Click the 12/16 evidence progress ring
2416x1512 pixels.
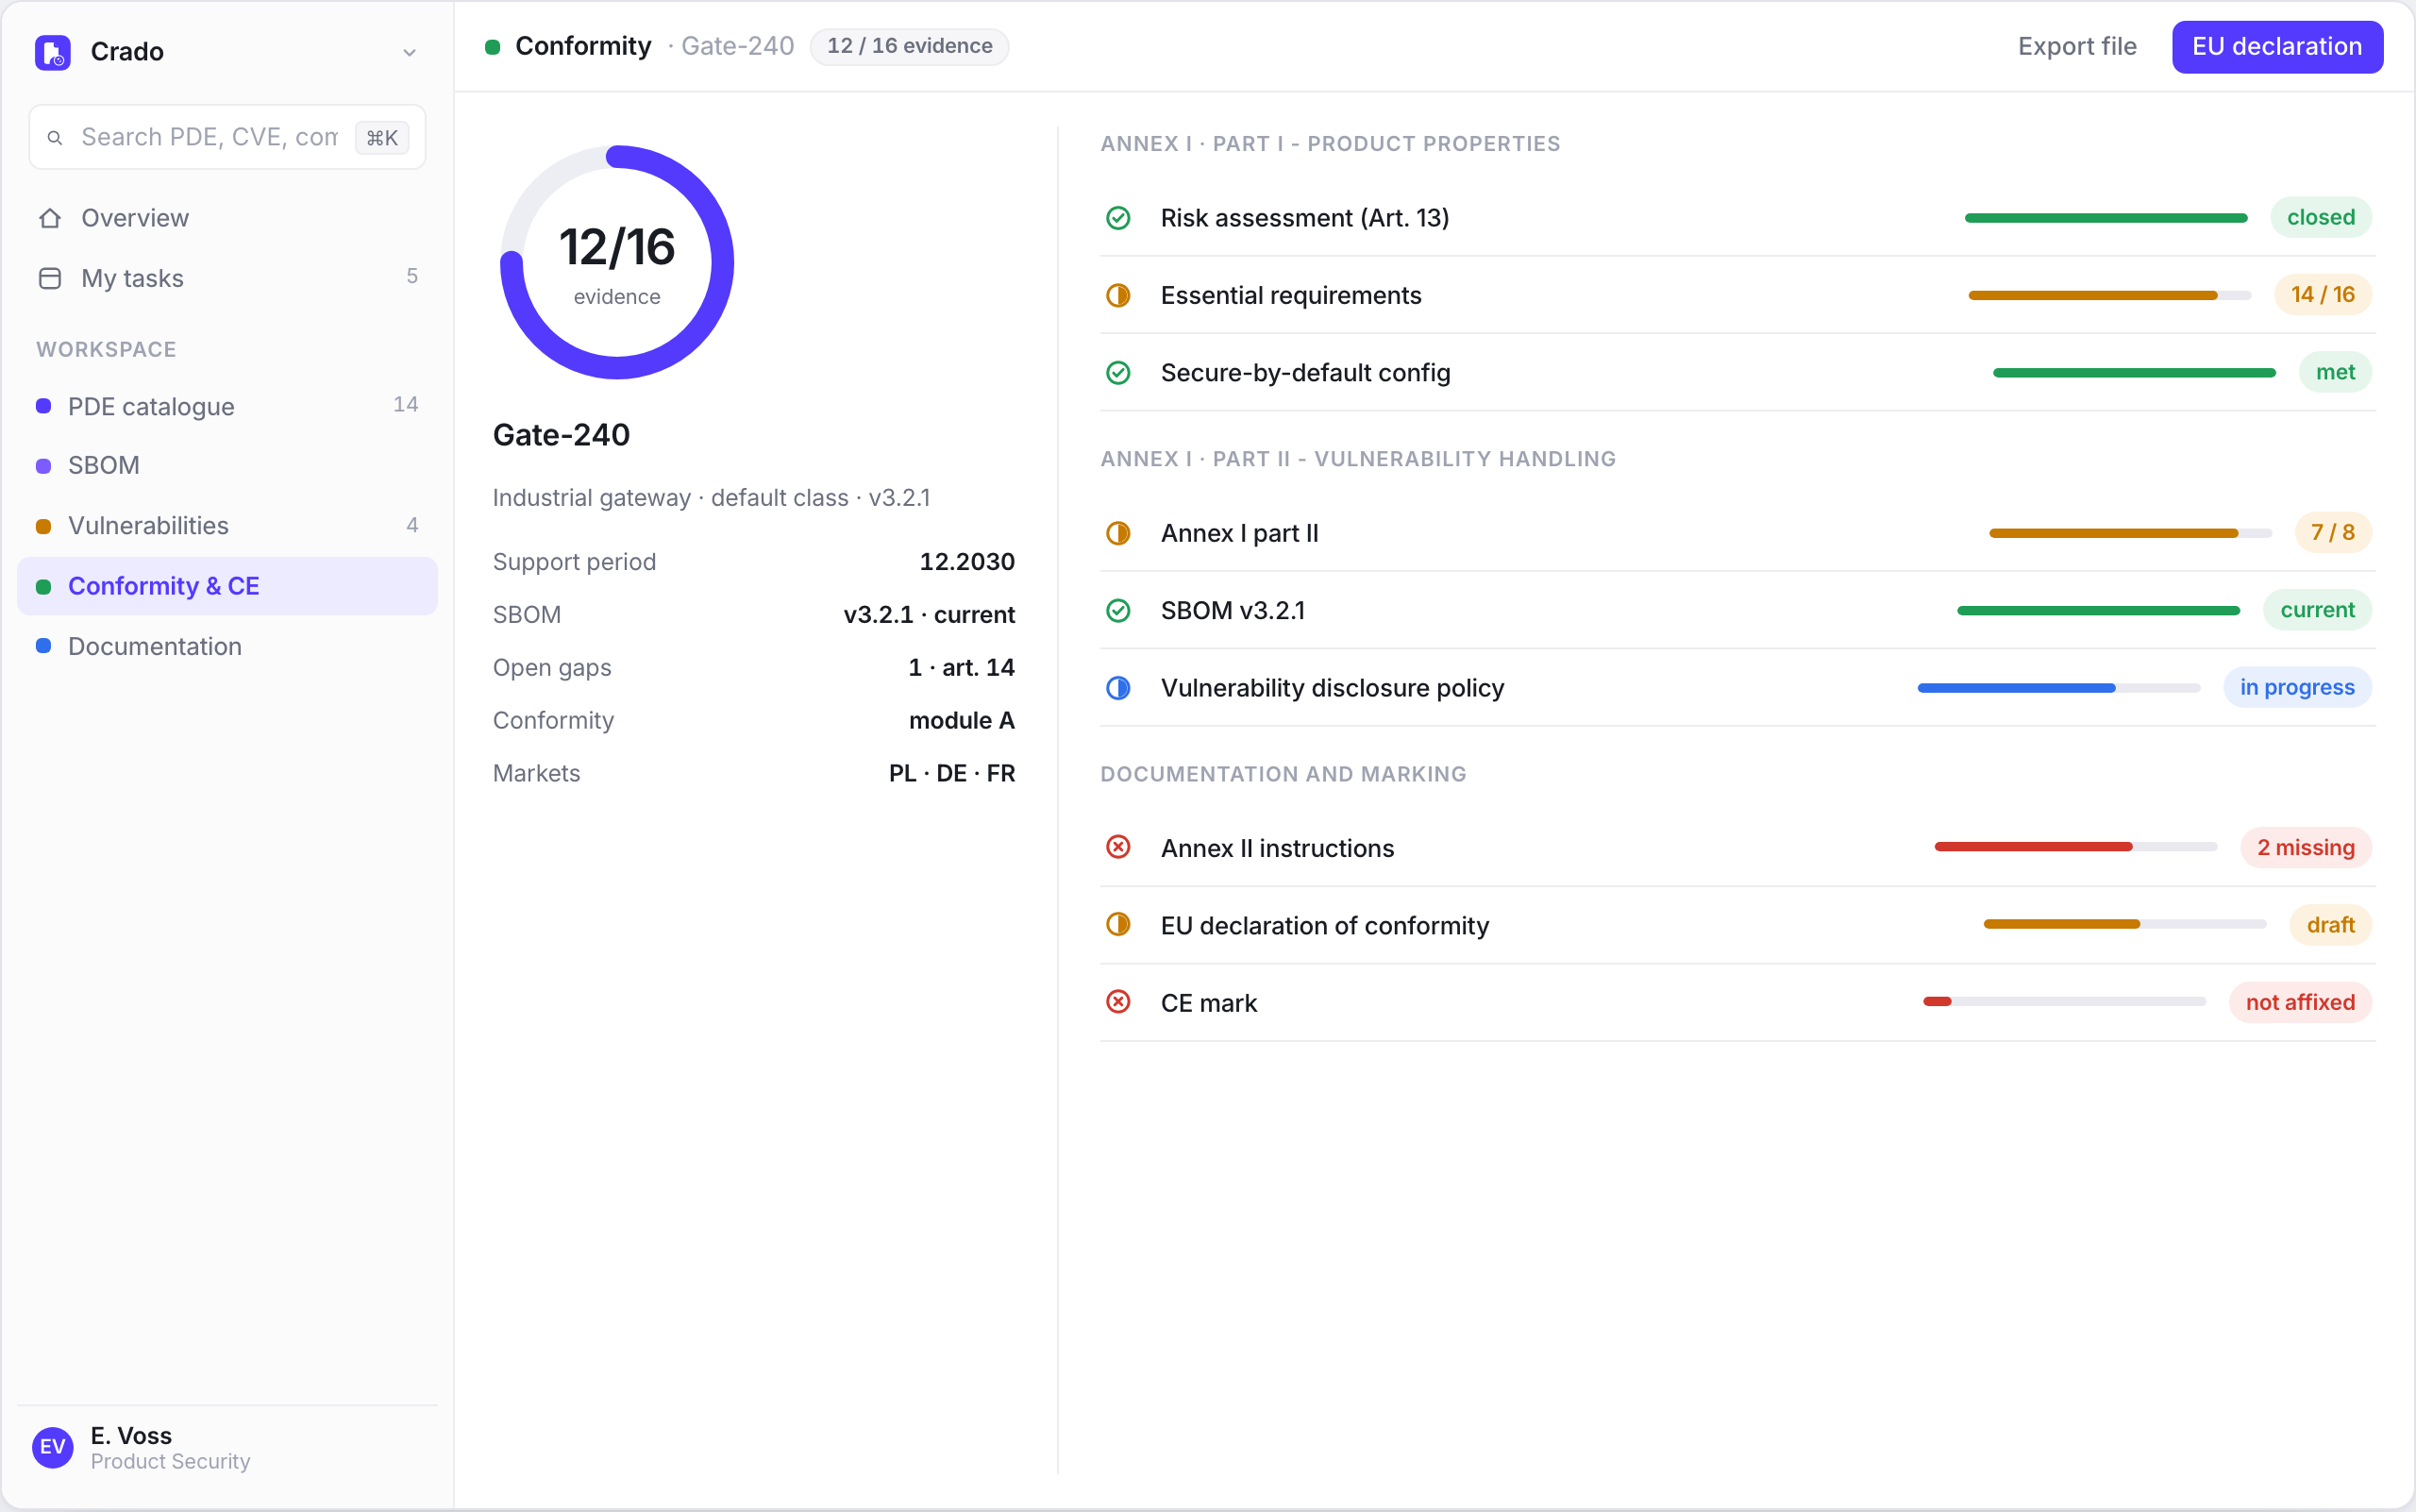click(617, 263)
